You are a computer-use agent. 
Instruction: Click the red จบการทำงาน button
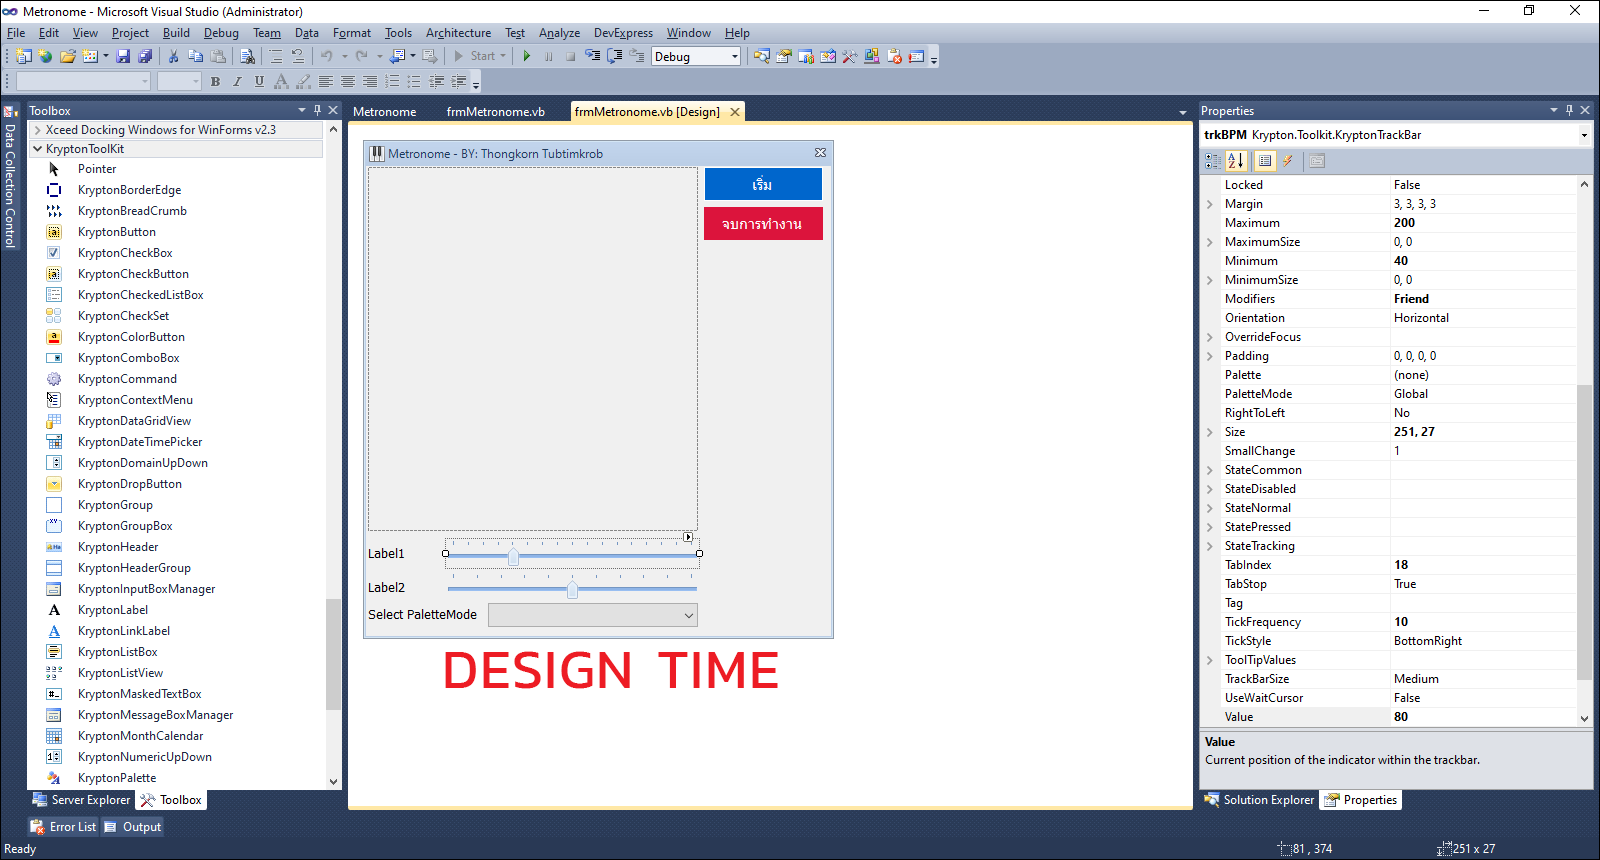click(x=763, y=224)
